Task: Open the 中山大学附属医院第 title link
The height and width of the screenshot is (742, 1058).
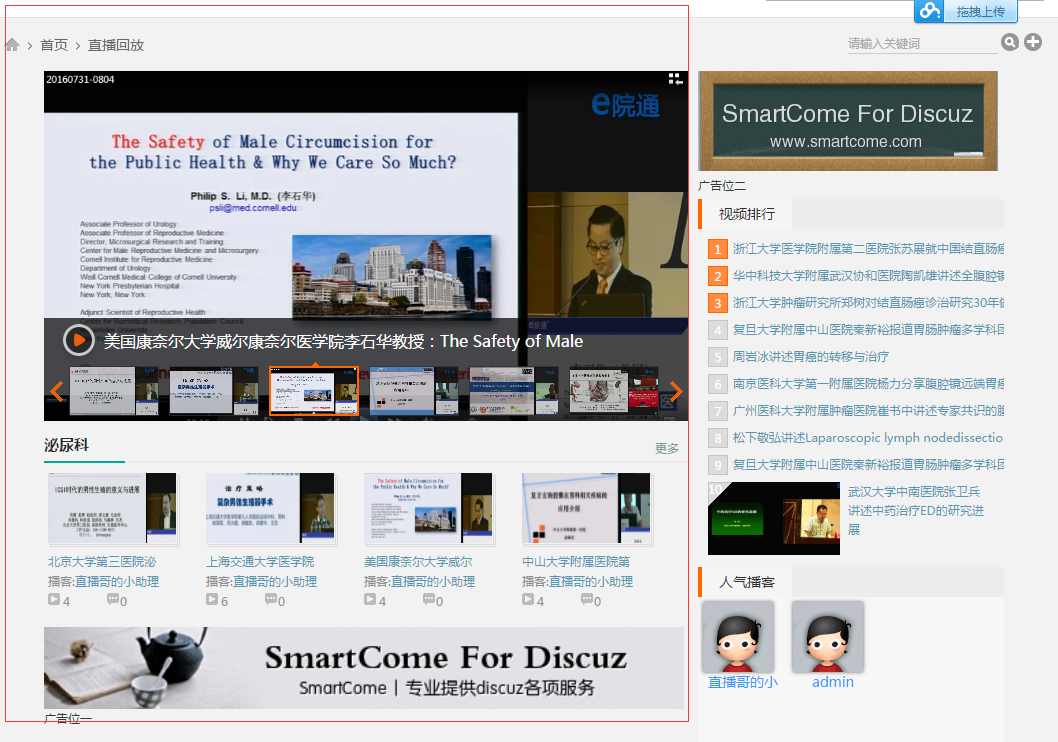Action: (576, 562)
